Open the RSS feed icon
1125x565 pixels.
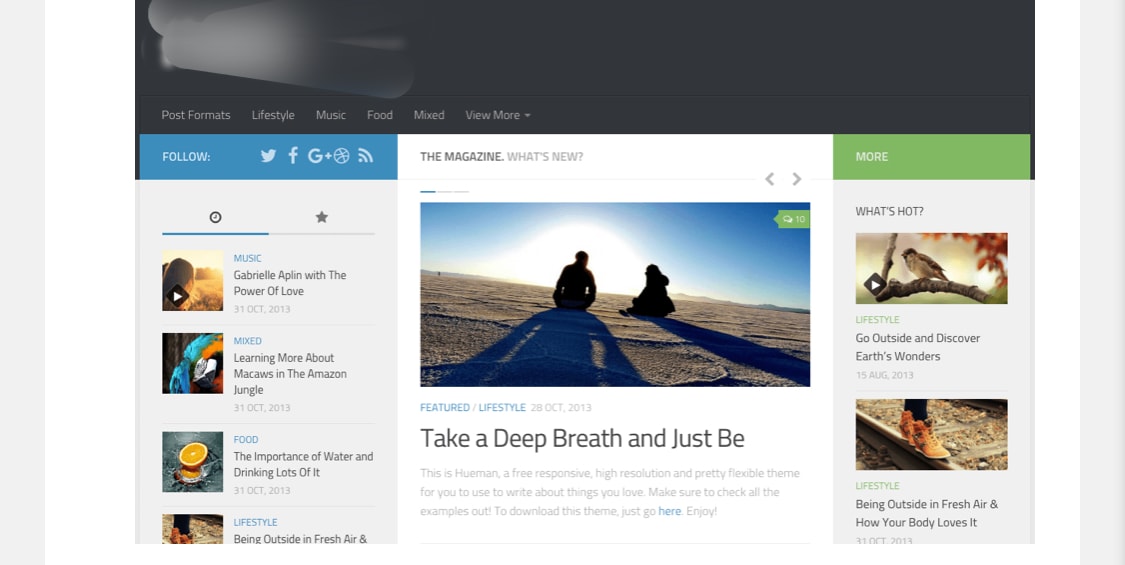[366, 156]
